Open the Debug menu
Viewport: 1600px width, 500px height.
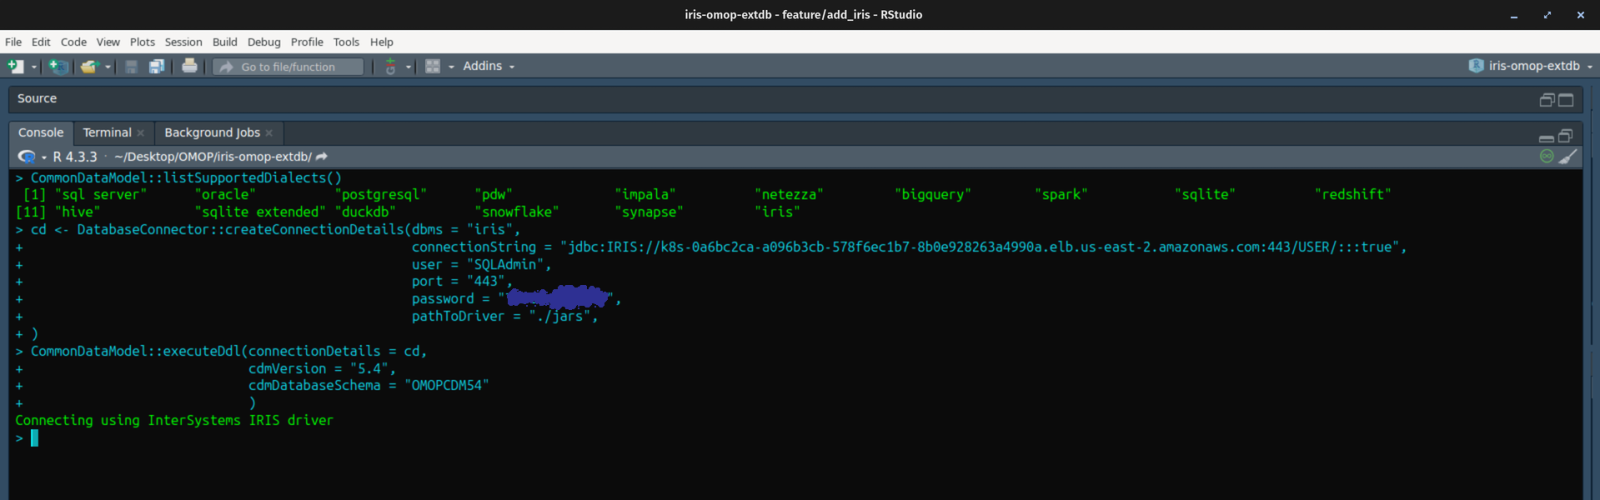[x=264, y=42]
